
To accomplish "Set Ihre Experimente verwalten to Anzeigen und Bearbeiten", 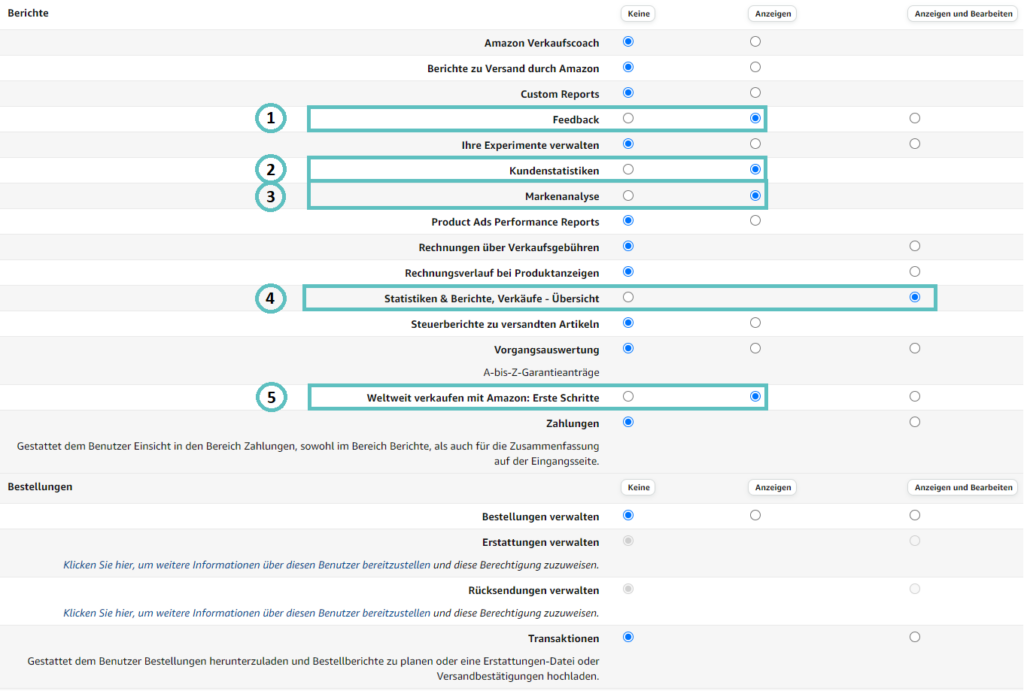I will 914,144.
